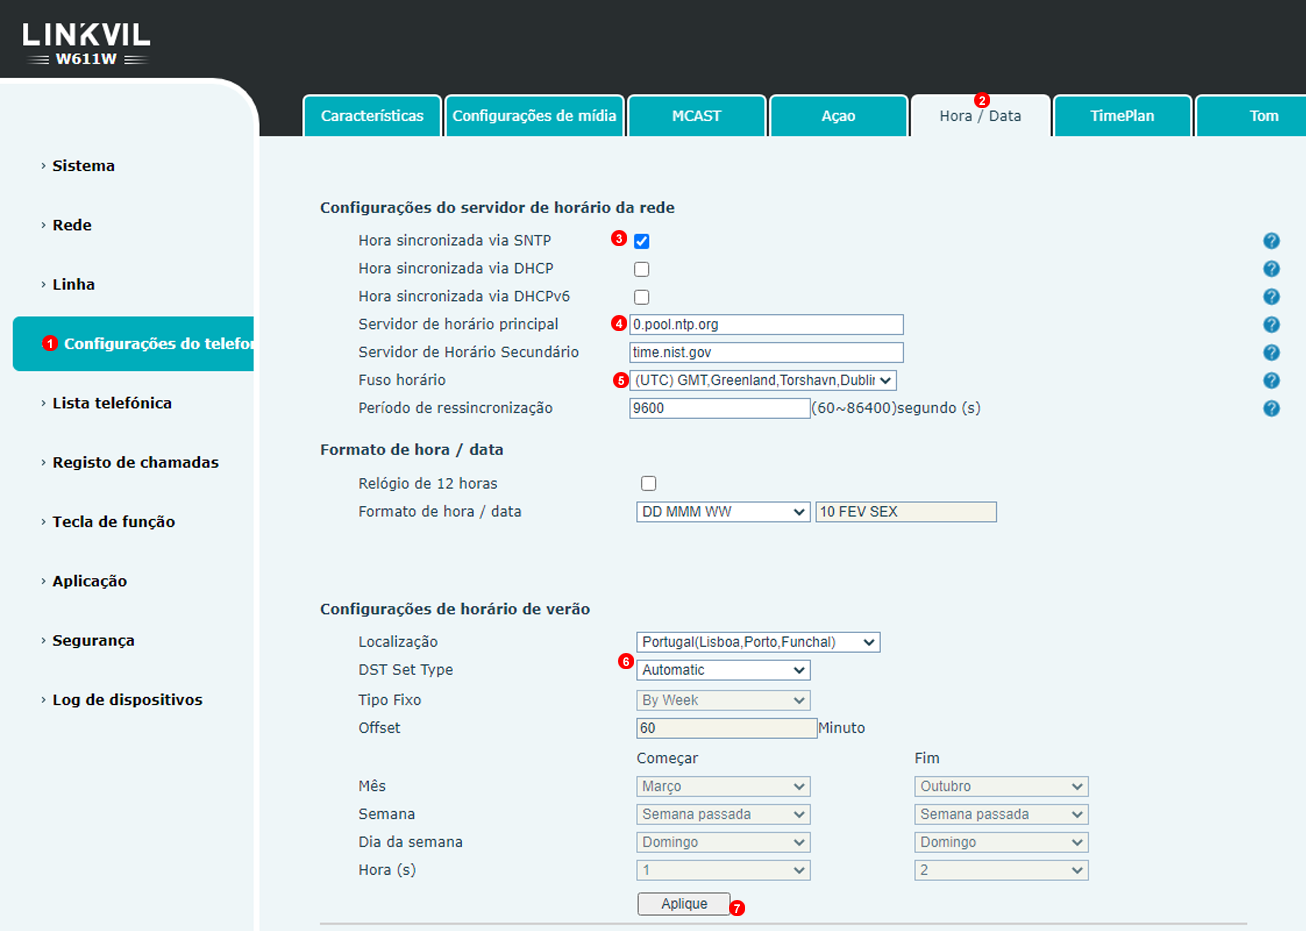
Task: Click help icon beside DHCP time sync
Action: (x=1271, y=269)
